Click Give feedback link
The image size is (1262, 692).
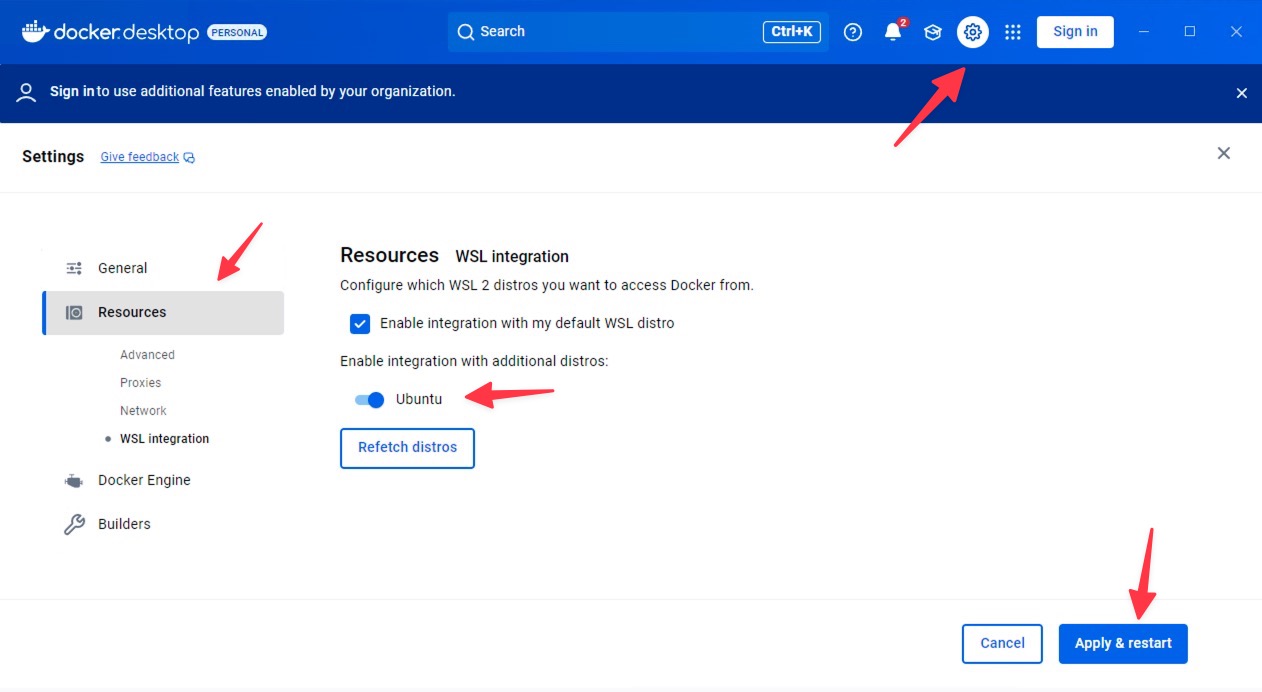click(140, 157)
